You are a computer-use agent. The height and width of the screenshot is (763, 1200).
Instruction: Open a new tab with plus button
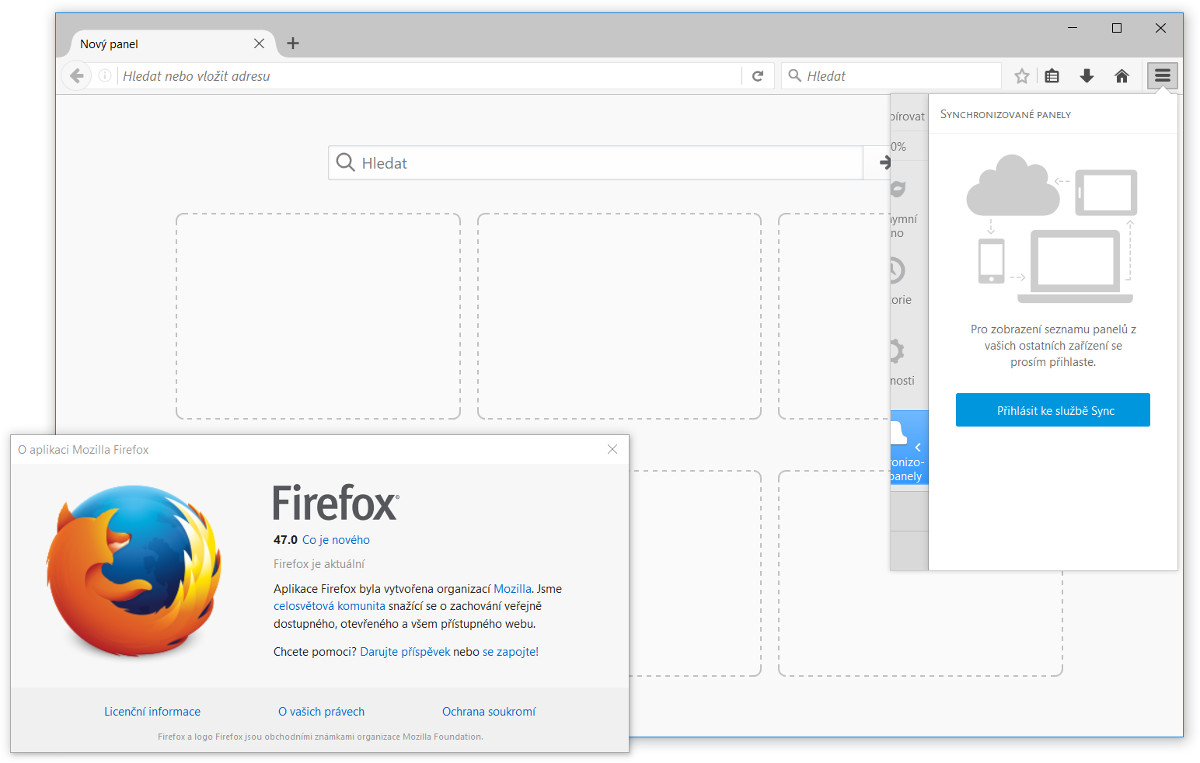(x=293, y=43)
